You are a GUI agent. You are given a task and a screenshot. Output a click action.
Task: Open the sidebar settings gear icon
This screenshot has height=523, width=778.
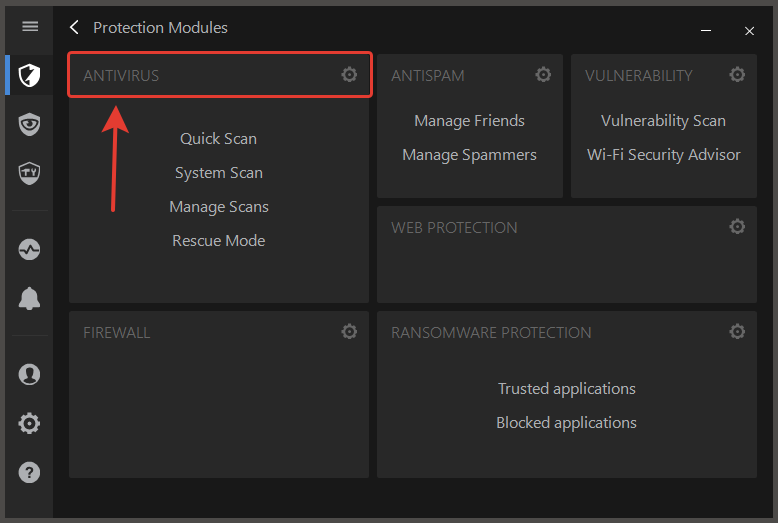coord(29,423)
